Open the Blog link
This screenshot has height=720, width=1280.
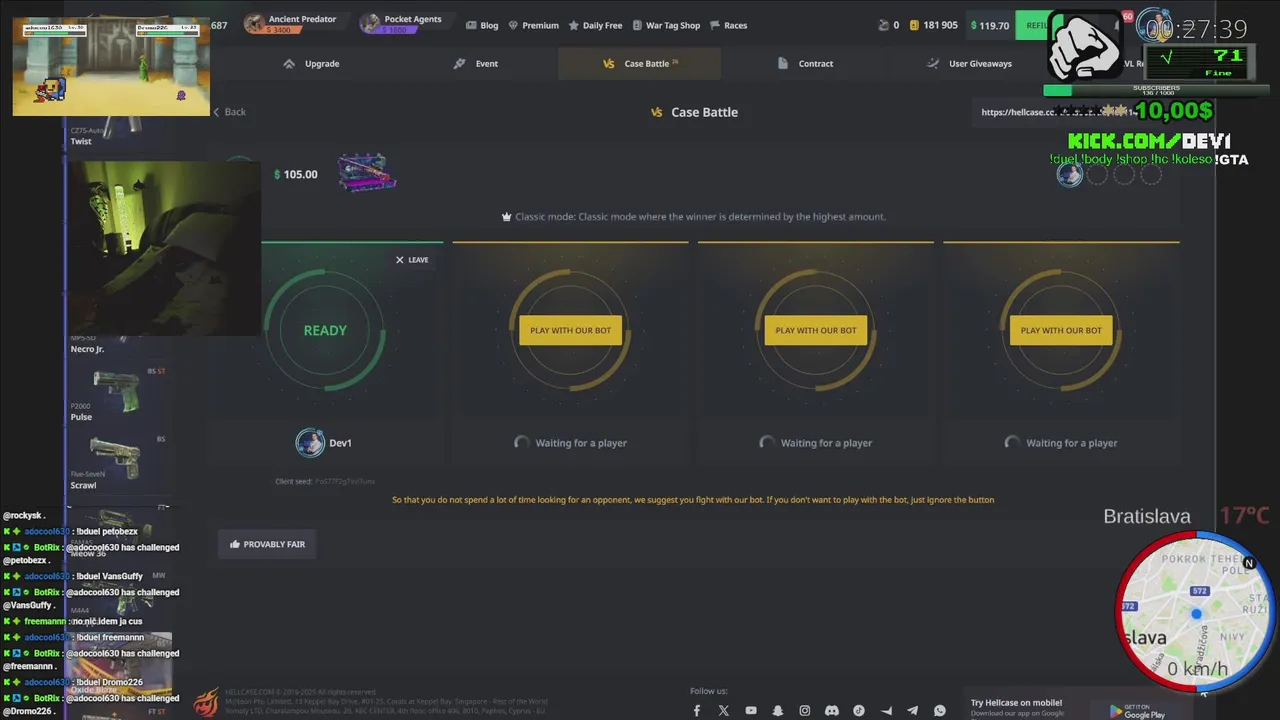[482, 25]
